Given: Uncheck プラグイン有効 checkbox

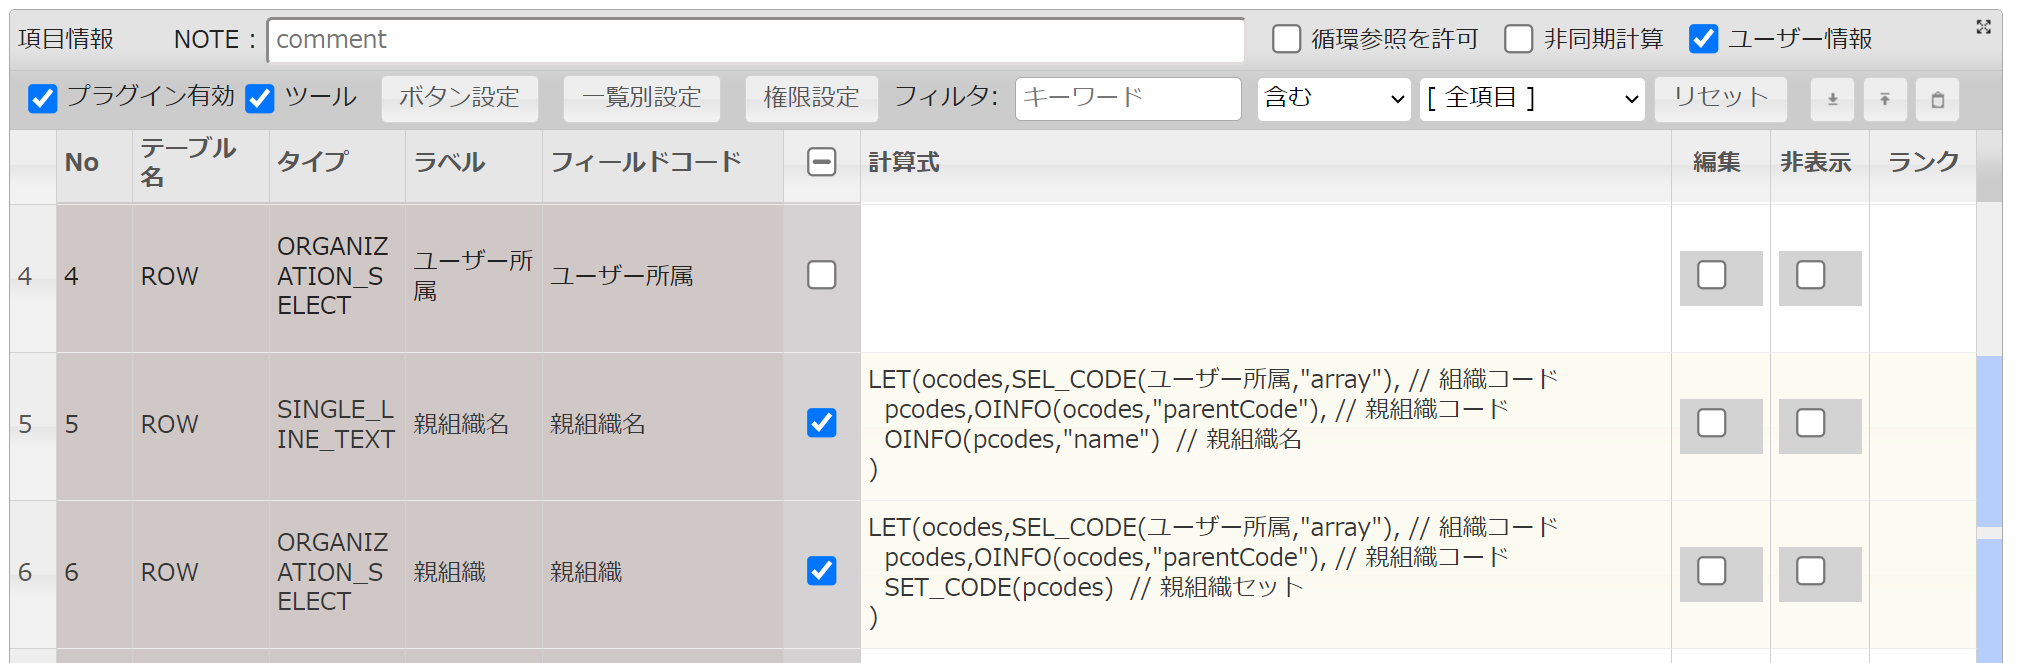Looking at the screenshot, I should (43, 98).
